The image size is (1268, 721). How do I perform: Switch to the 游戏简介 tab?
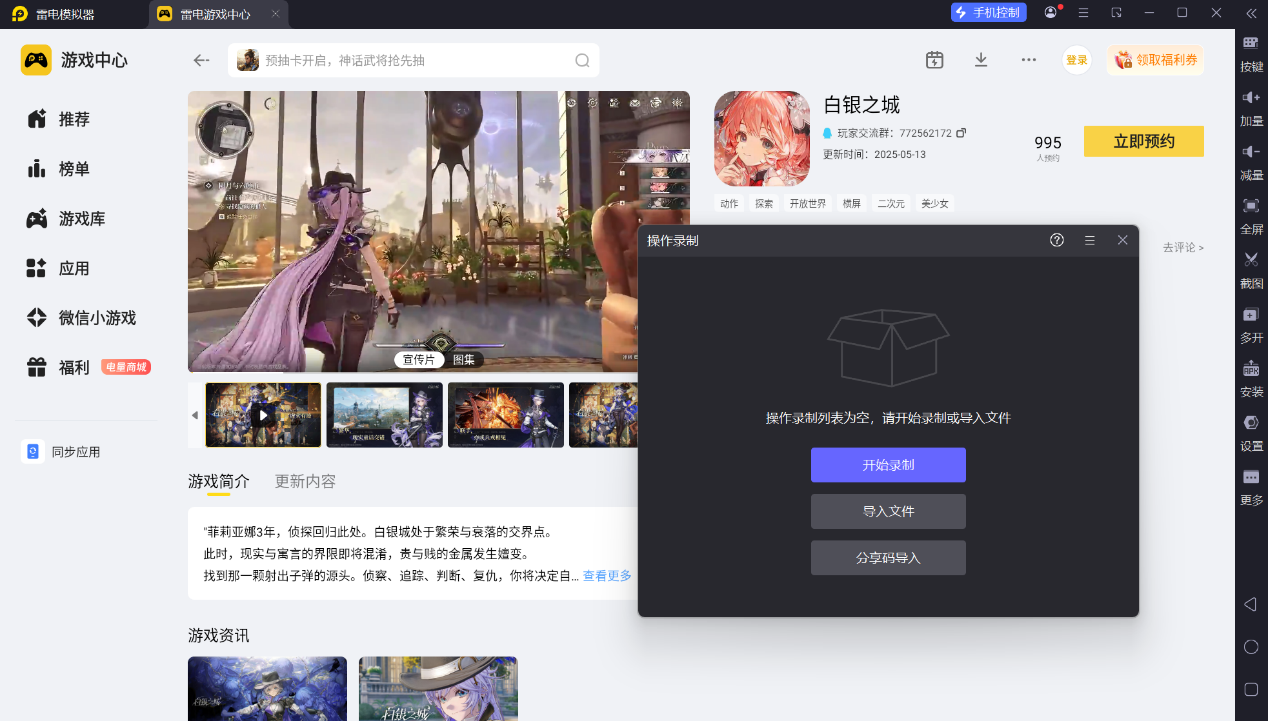coord(219,481)
